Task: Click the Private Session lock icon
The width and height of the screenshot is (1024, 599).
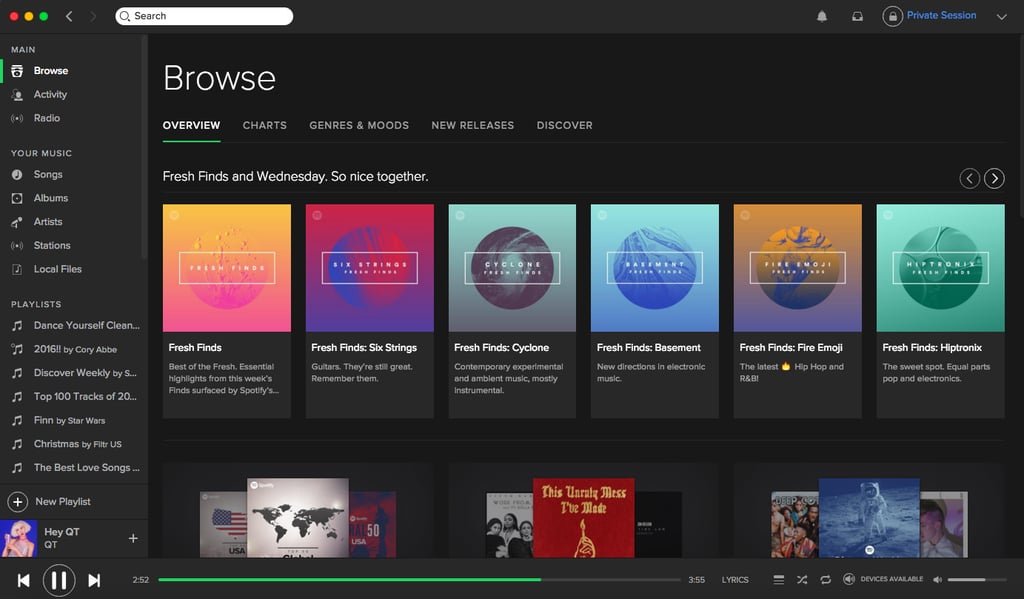Action: tap(893, 16)
